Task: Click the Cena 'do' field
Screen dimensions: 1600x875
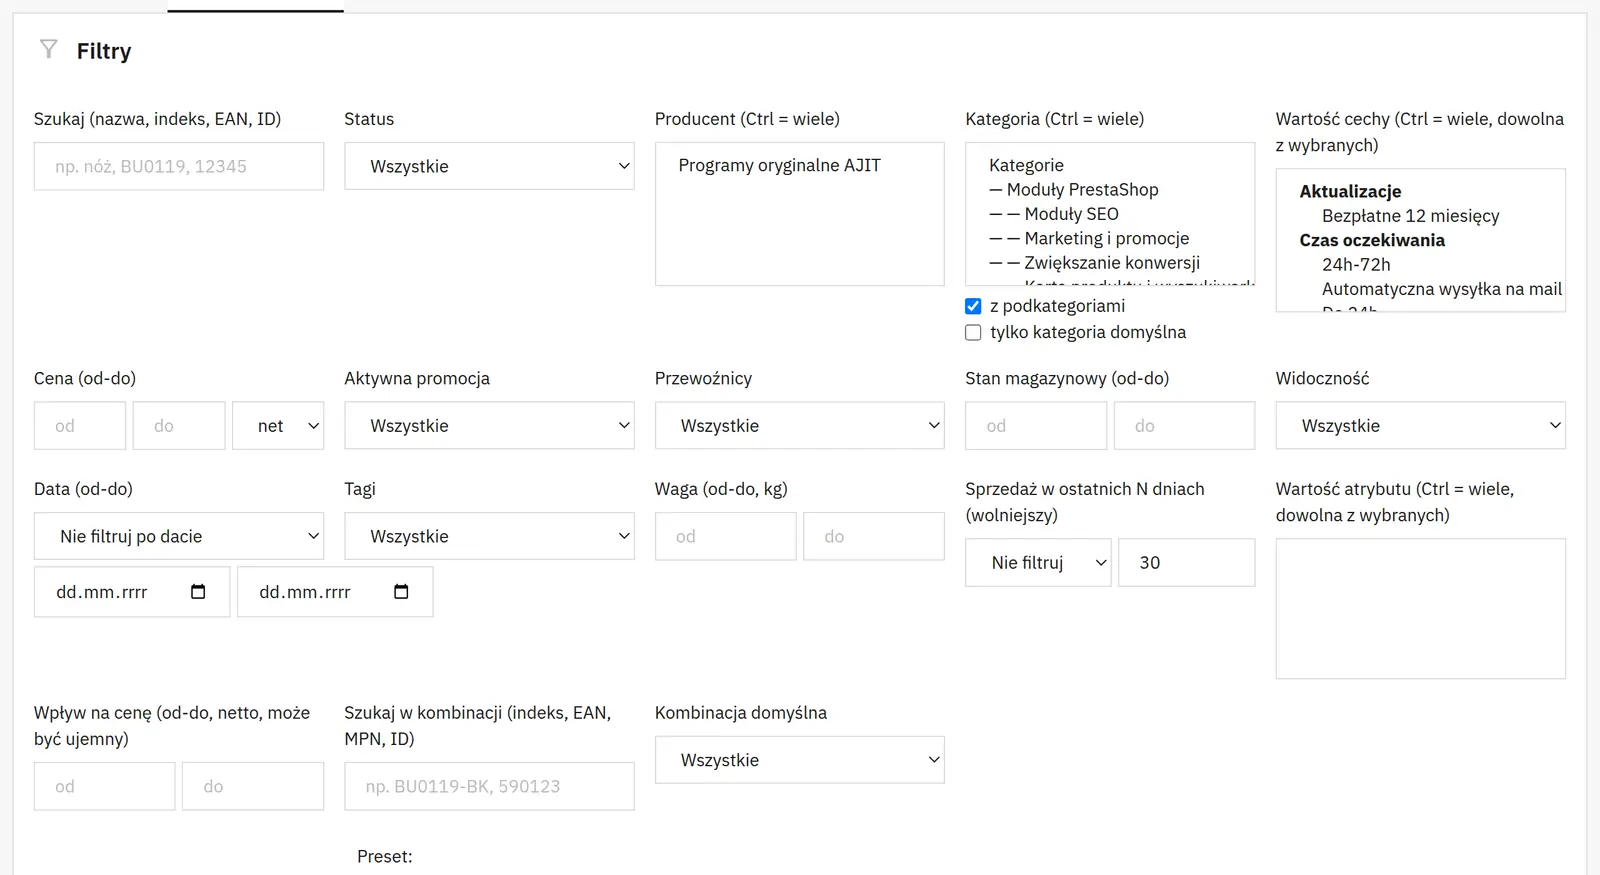Action: tap(179, 426)
